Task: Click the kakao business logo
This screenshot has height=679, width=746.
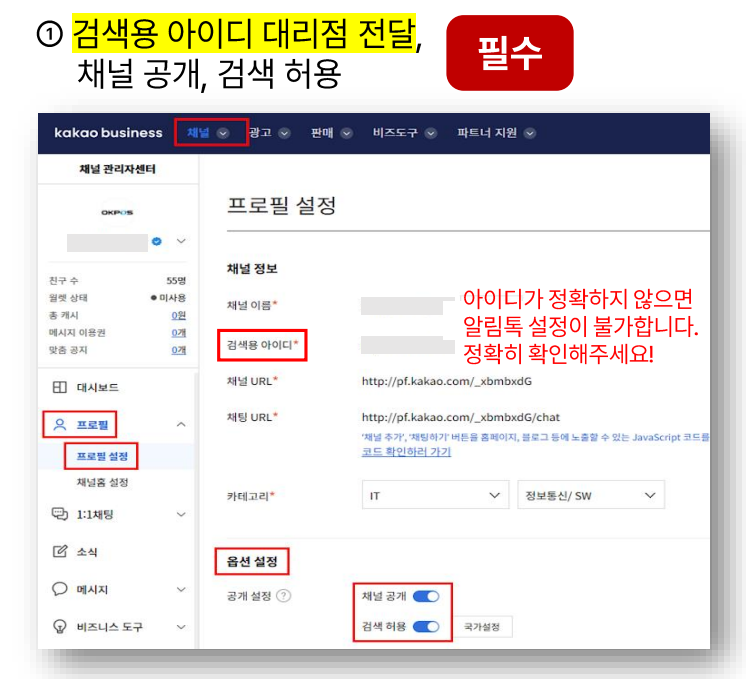Action: click(x=107, y=133)
